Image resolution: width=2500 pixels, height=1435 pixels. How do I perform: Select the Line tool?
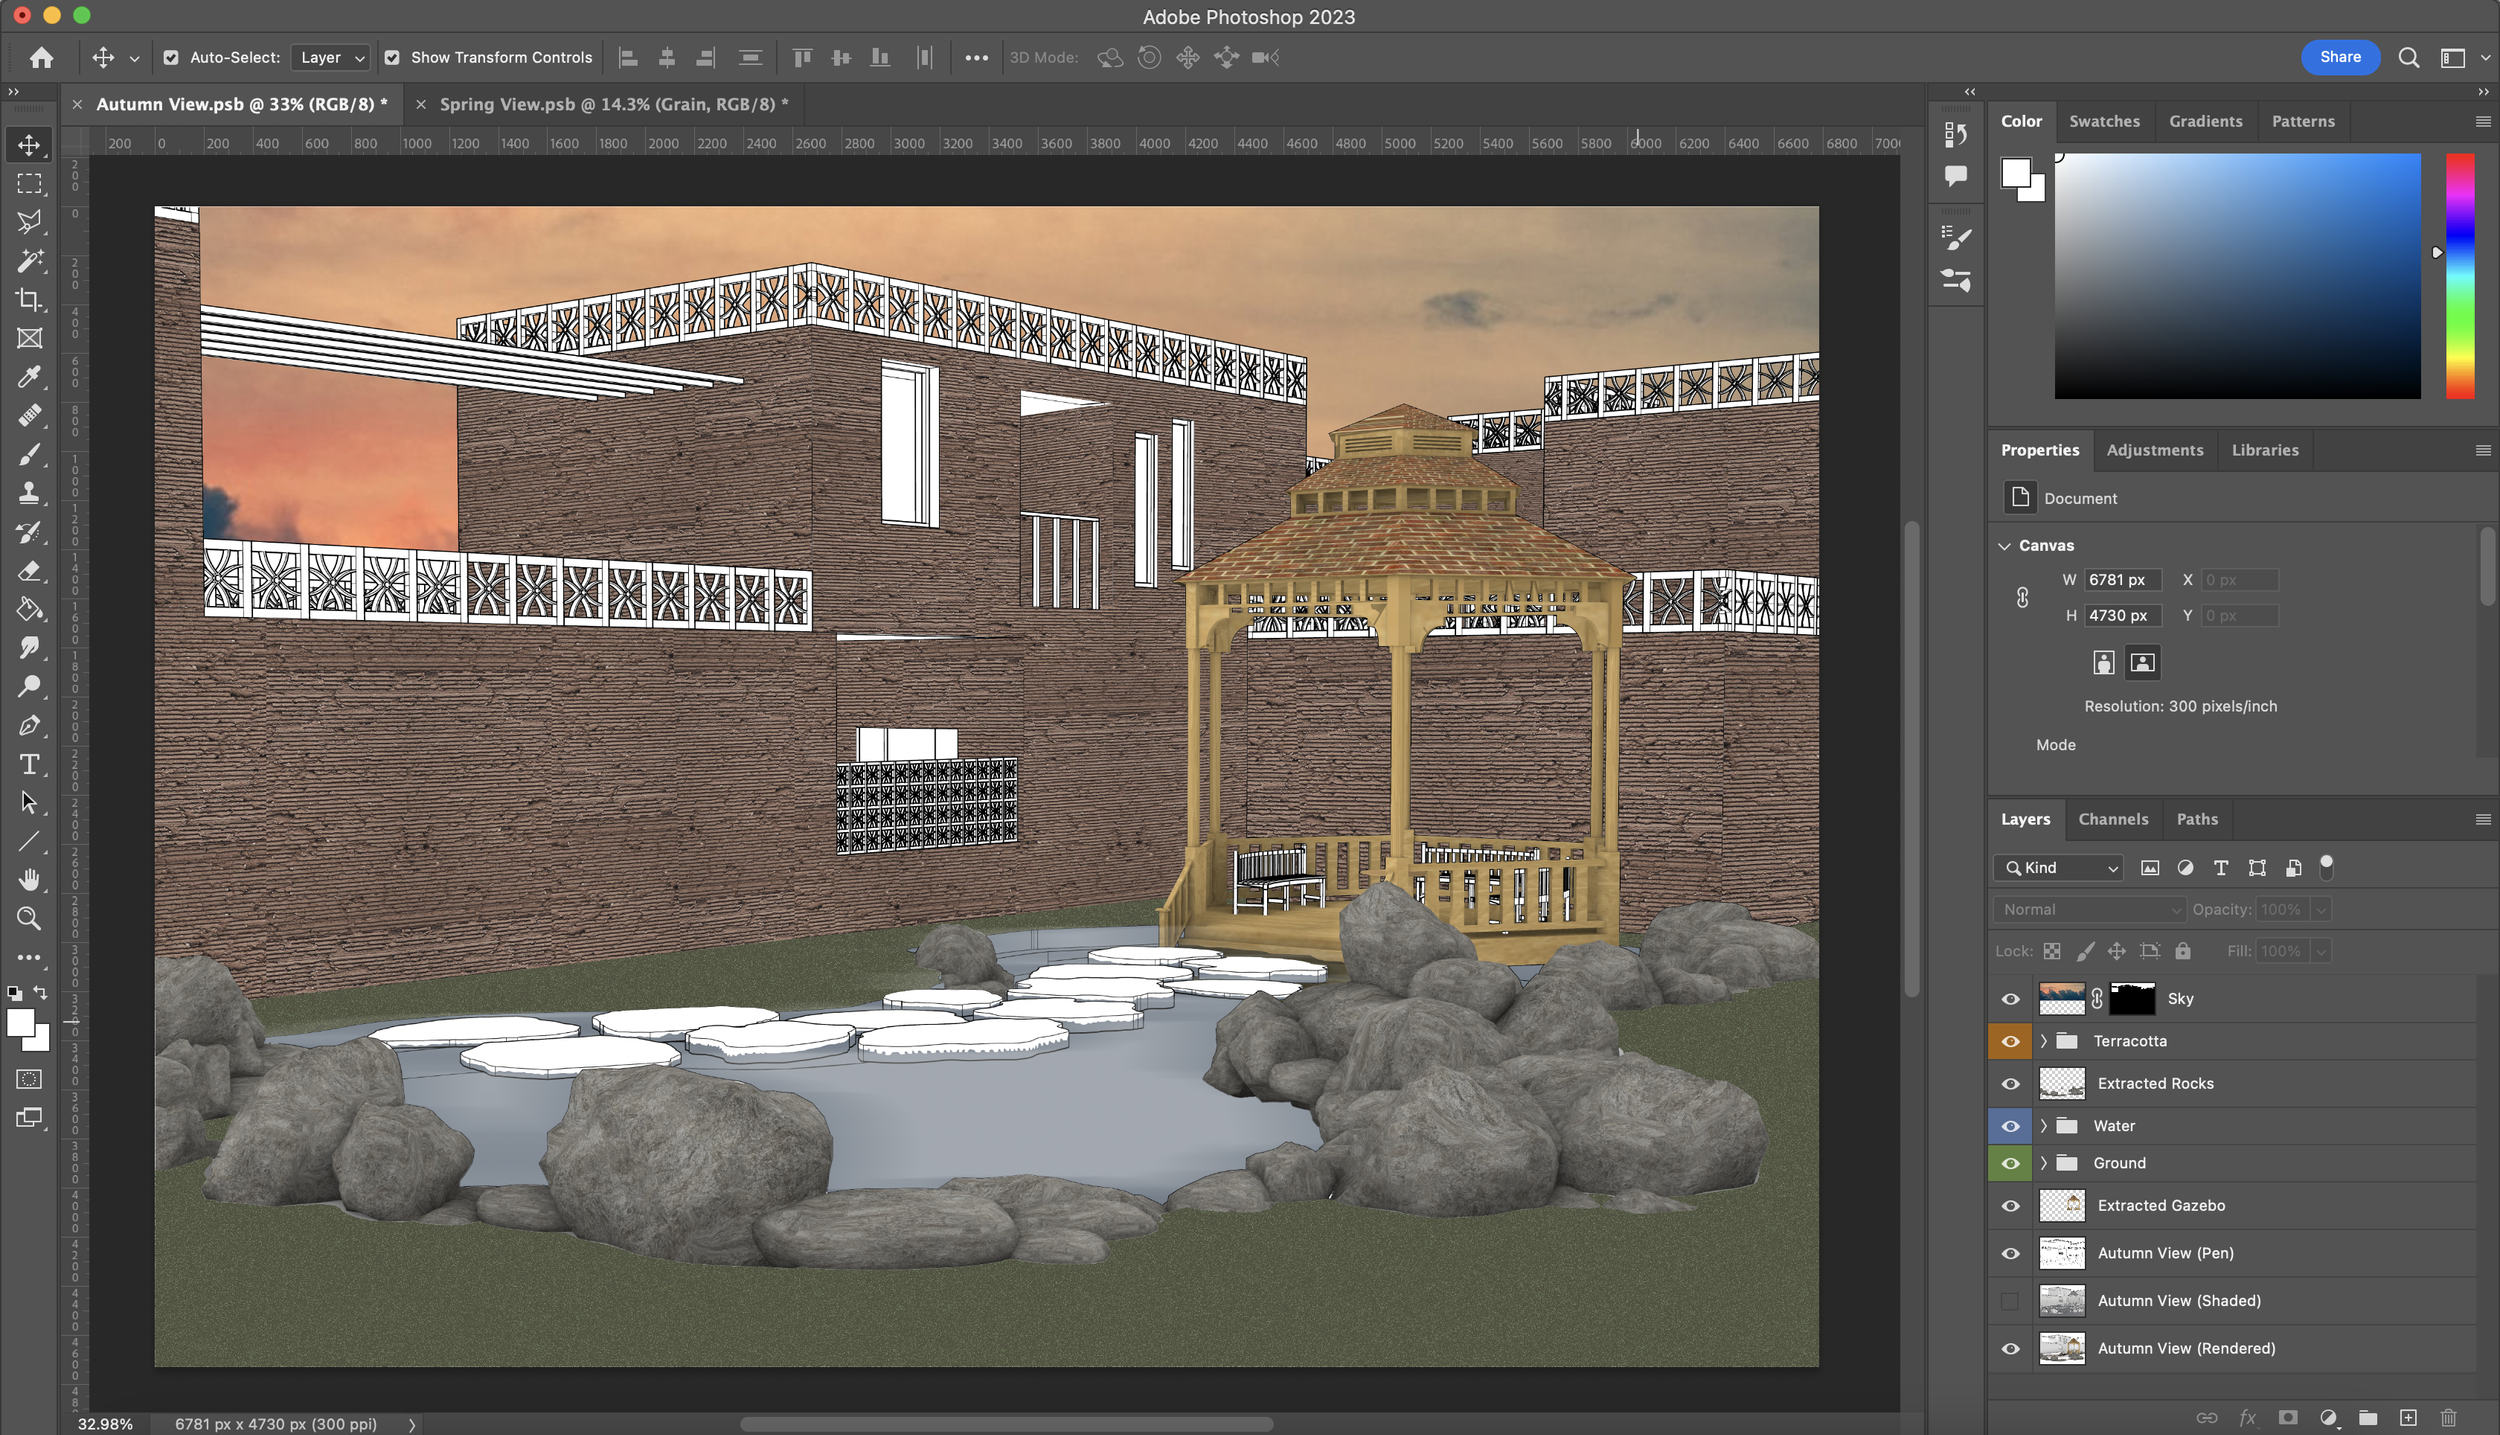point(29,841)
